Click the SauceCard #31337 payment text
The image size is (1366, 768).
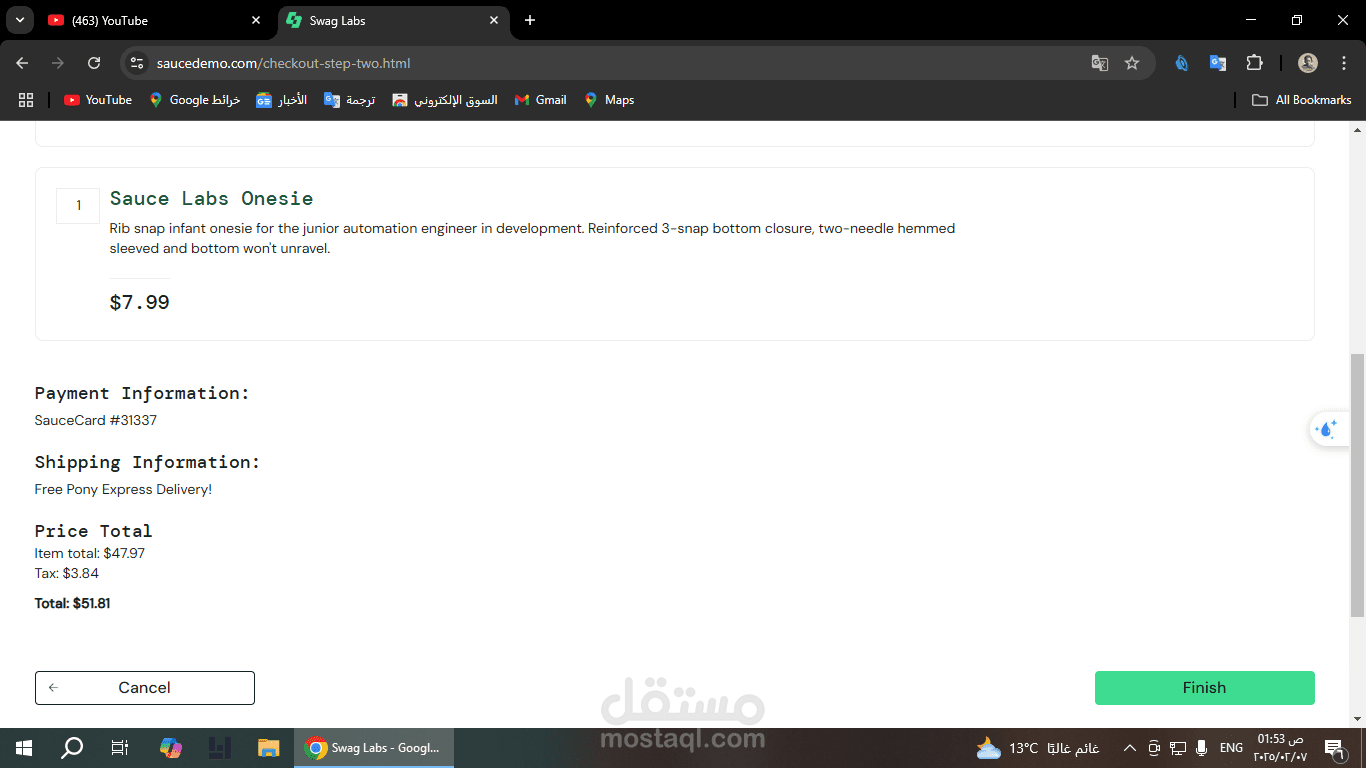click(96, 421)
